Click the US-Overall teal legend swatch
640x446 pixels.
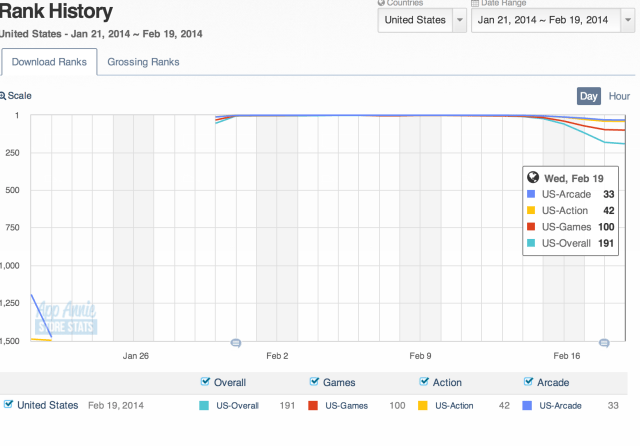(x=204, y=406)
